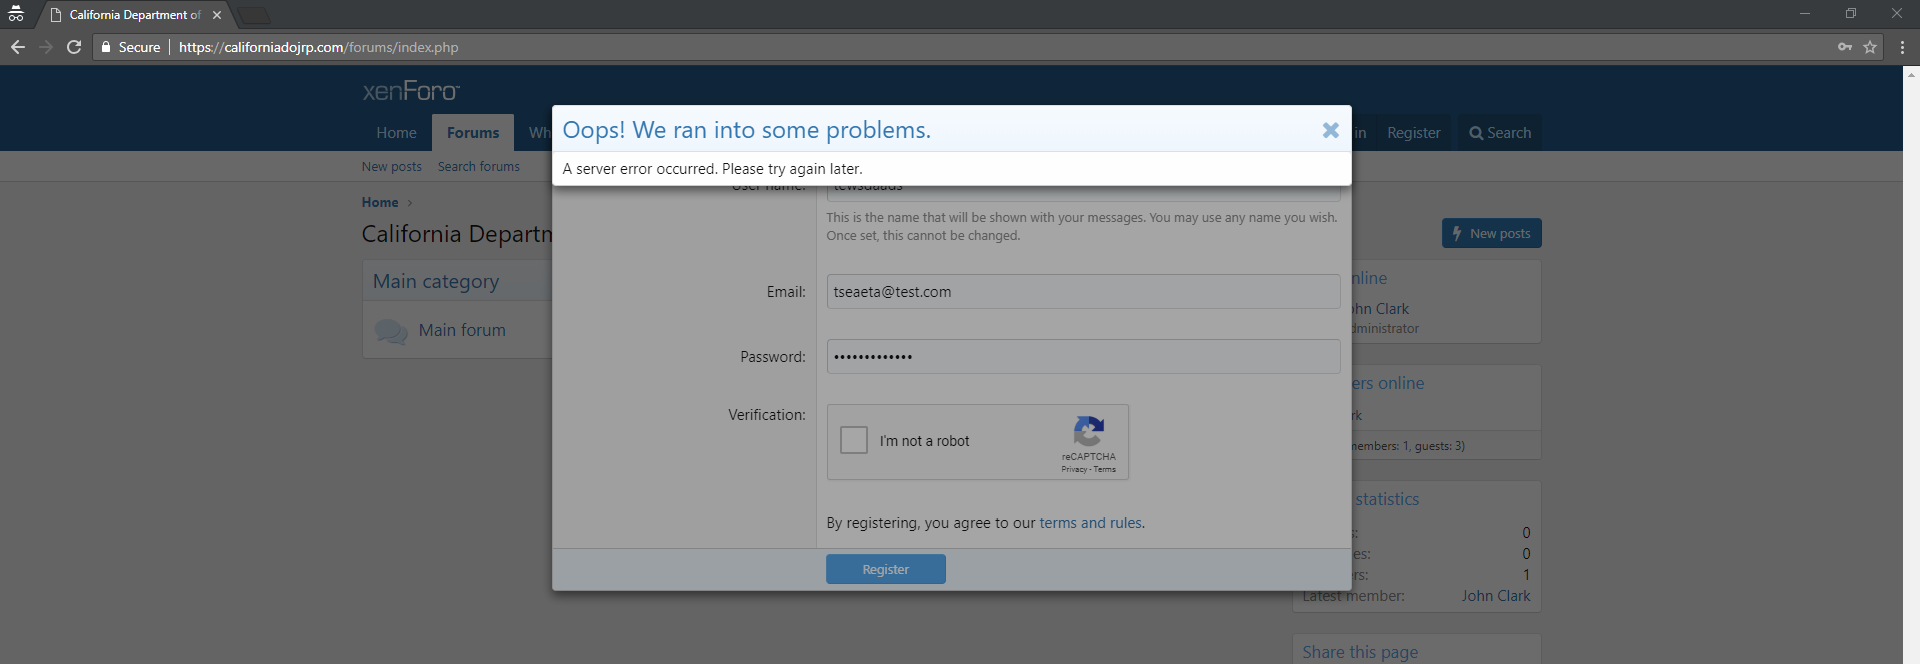1920x664 pixels.
Task: Click the New posts button on right
Action: (x=1491, y=233)
